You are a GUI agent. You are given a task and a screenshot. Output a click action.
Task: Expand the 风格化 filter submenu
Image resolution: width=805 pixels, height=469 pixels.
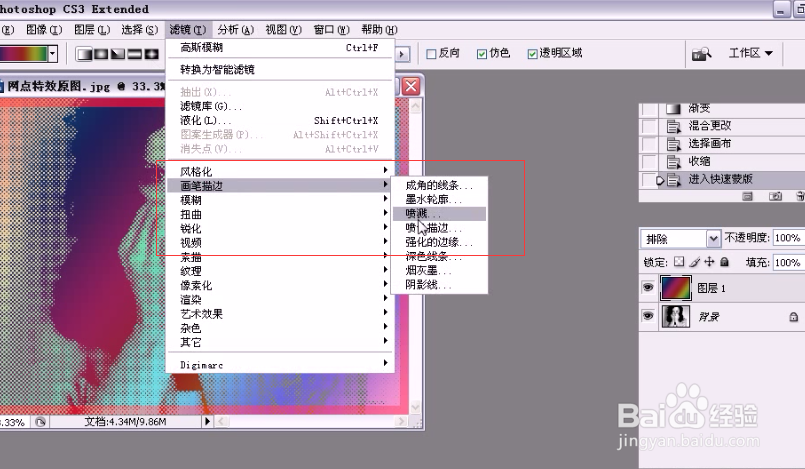tap(280, 171)
